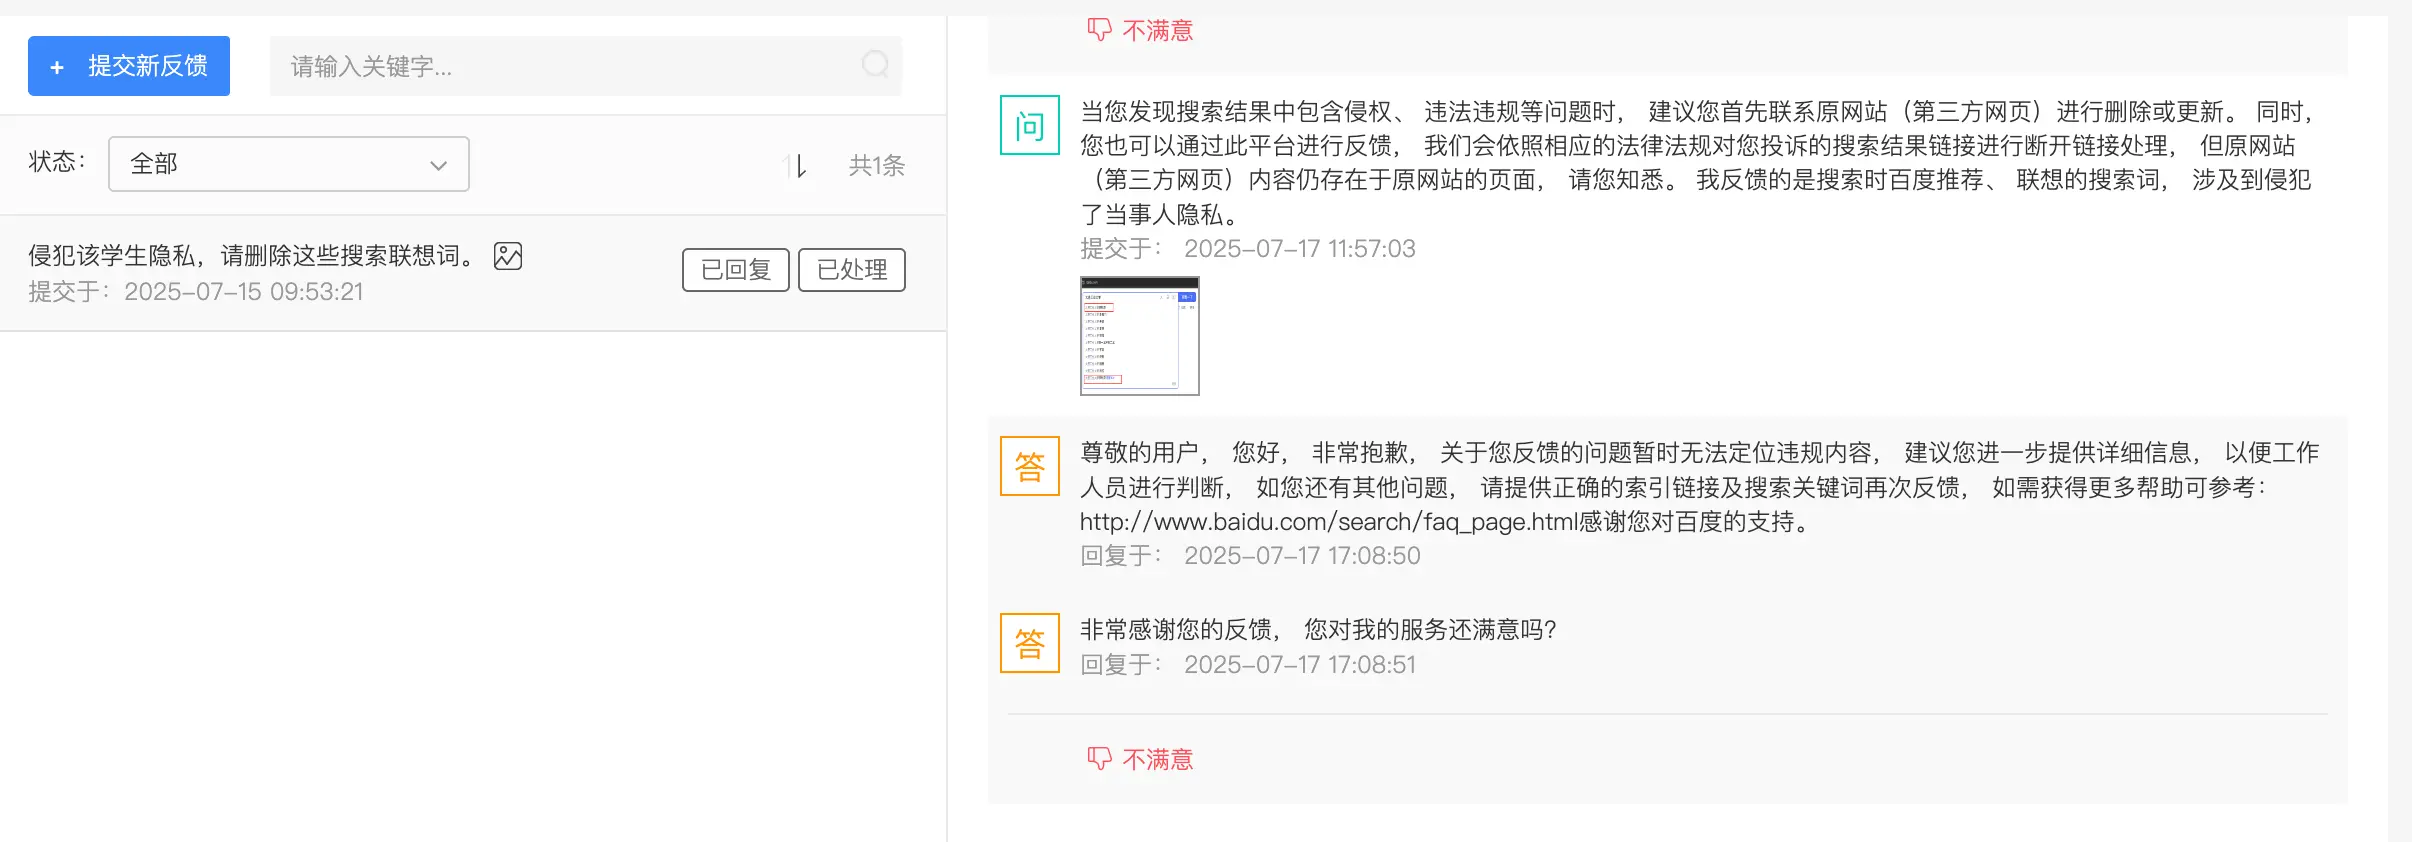Open the 状态 dropdown showing 全部
Image resolution: width=2412 pixels, height=842 pixels.
(x=288, y=164)
